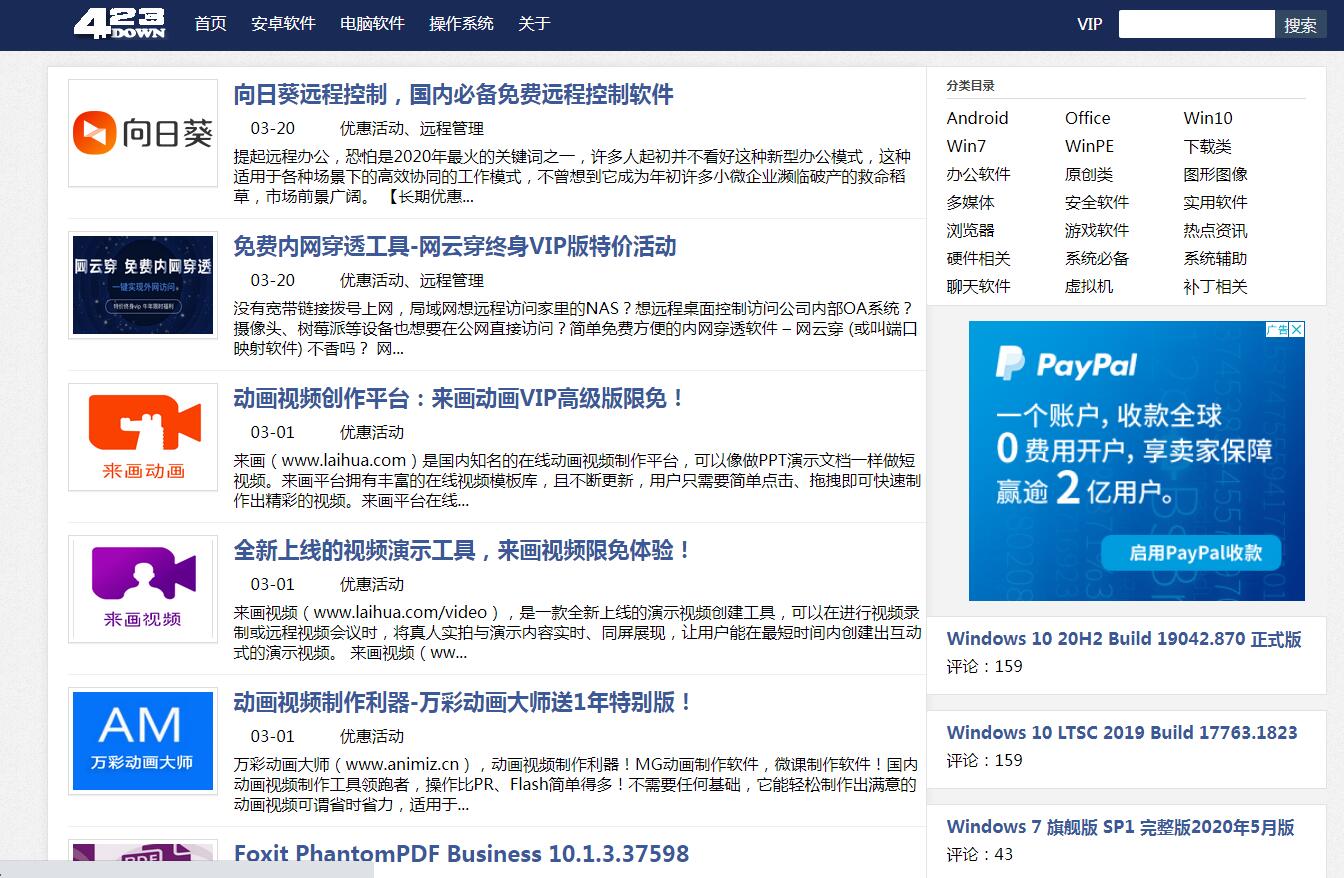Open the 来画动画 camera logo thumbnail
The width and height of the screenshot is (1344, 878).
pos(143,437)
